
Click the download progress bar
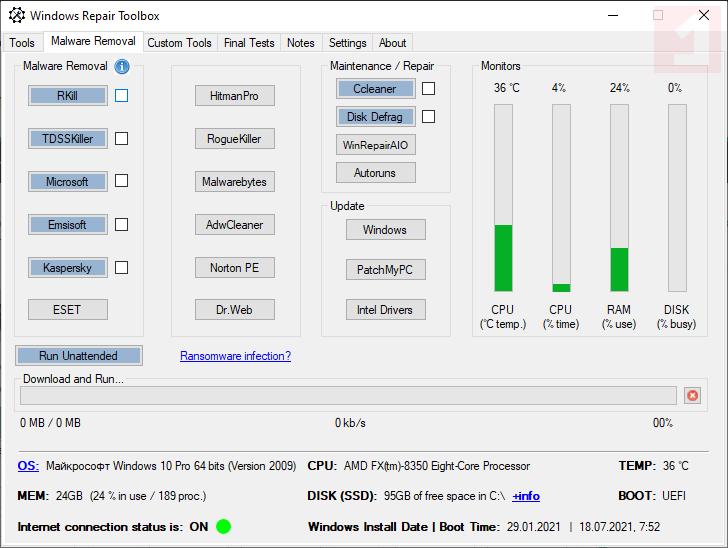[348, 395]
